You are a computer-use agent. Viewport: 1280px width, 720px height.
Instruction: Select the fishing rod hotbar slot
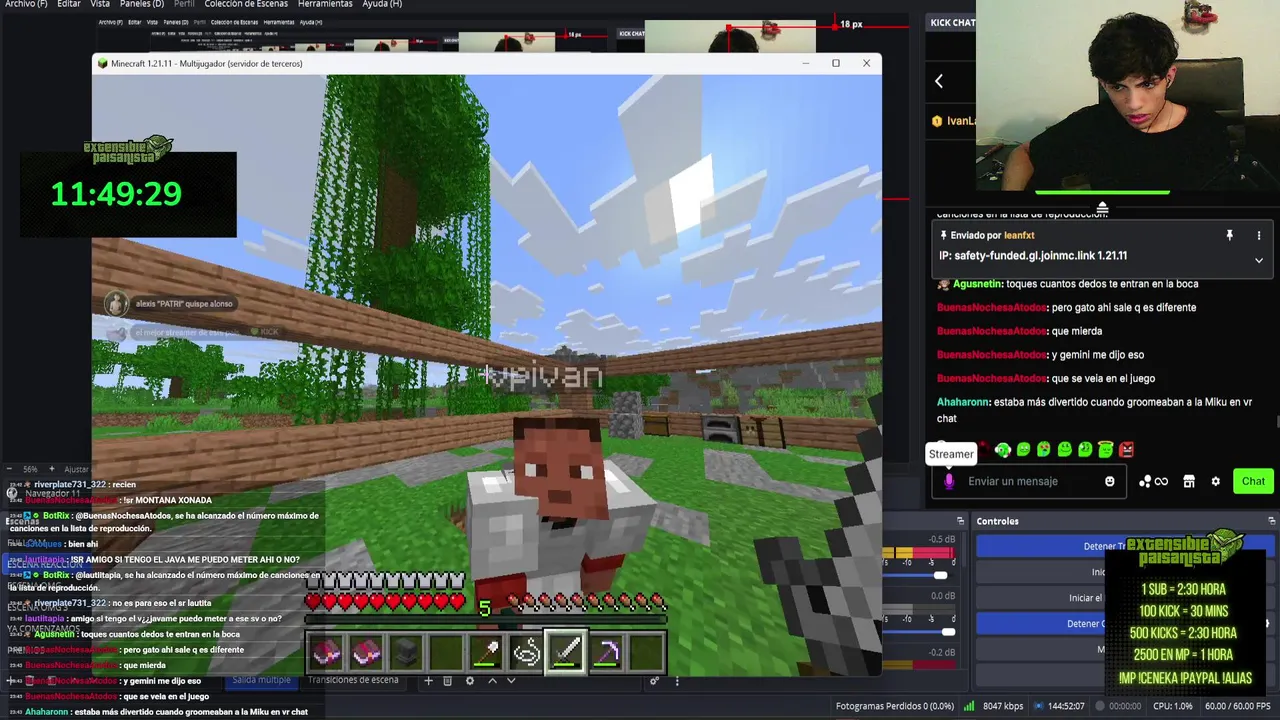pos(526,652)
